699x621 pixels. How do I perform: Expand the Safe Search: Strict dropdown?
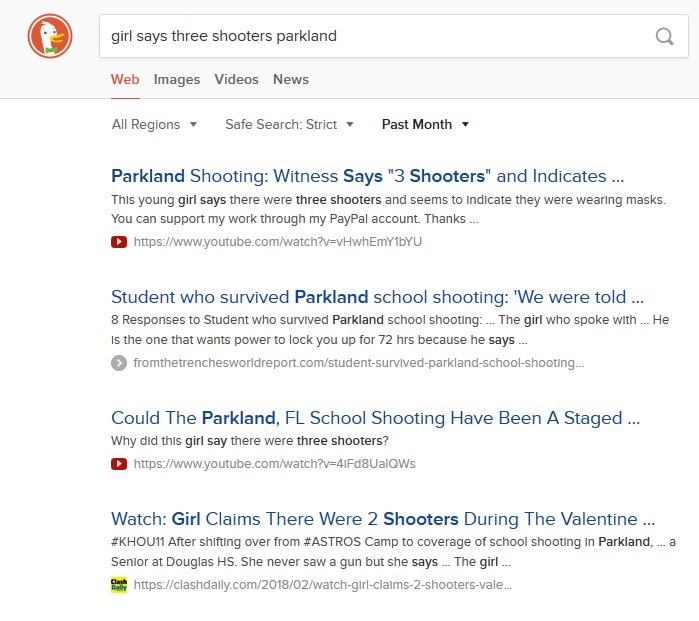[289, 124]
